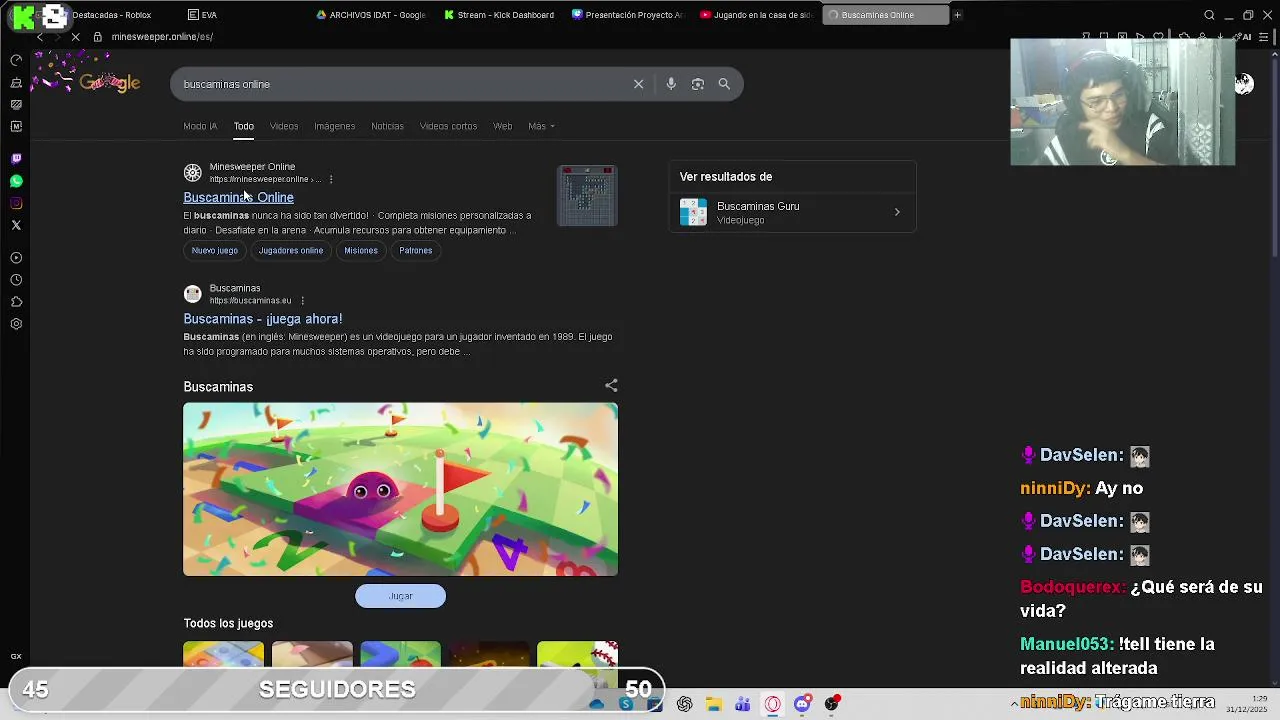Click the Jugadores online sitelink chip
The height and width of the screenshot is (720, 1280).
click(291, 250)
